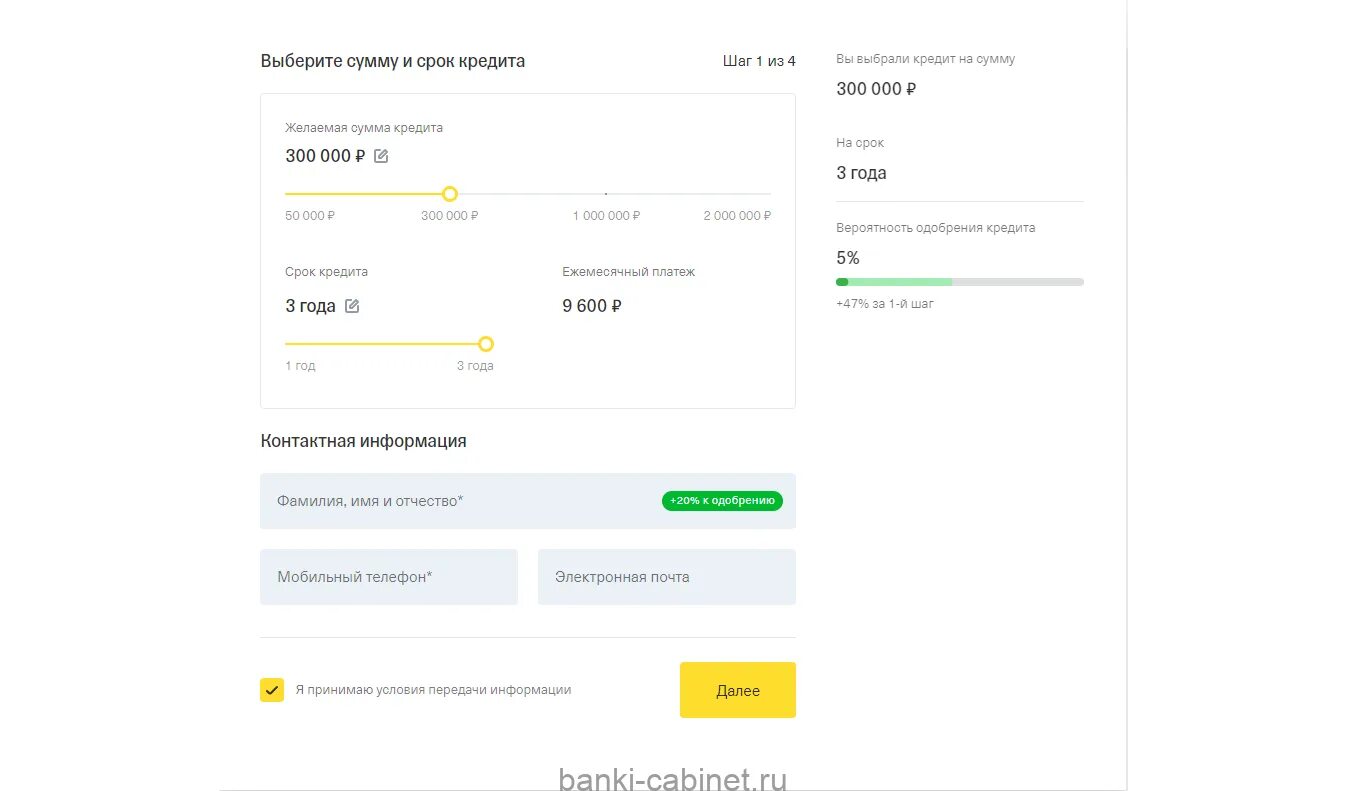Click the Шаг 1 из 4 step indicator
The width and height of the screenshot is (1347, 791).
tap(759, 61)
